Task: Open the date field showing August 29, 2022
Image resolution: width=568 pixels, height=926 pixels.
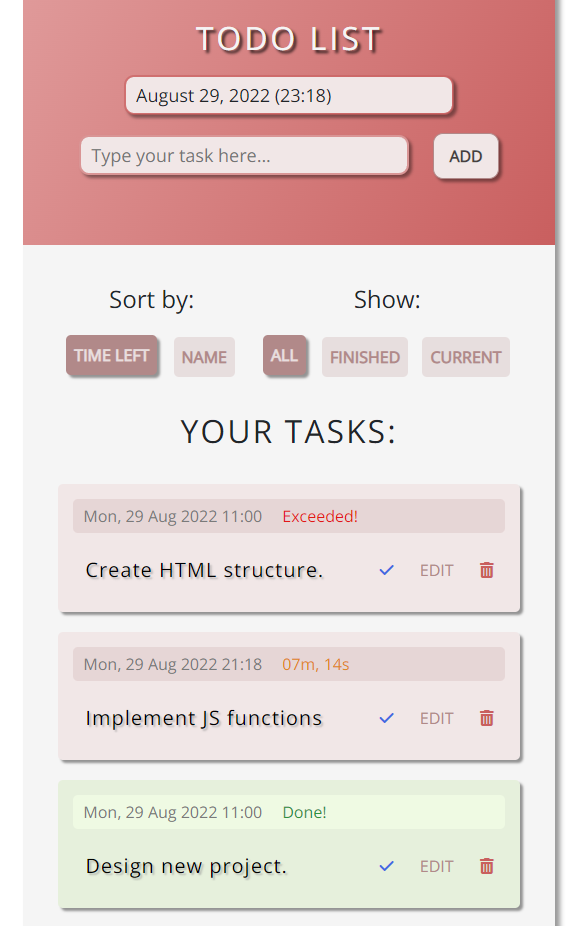Action: point(289,95)
